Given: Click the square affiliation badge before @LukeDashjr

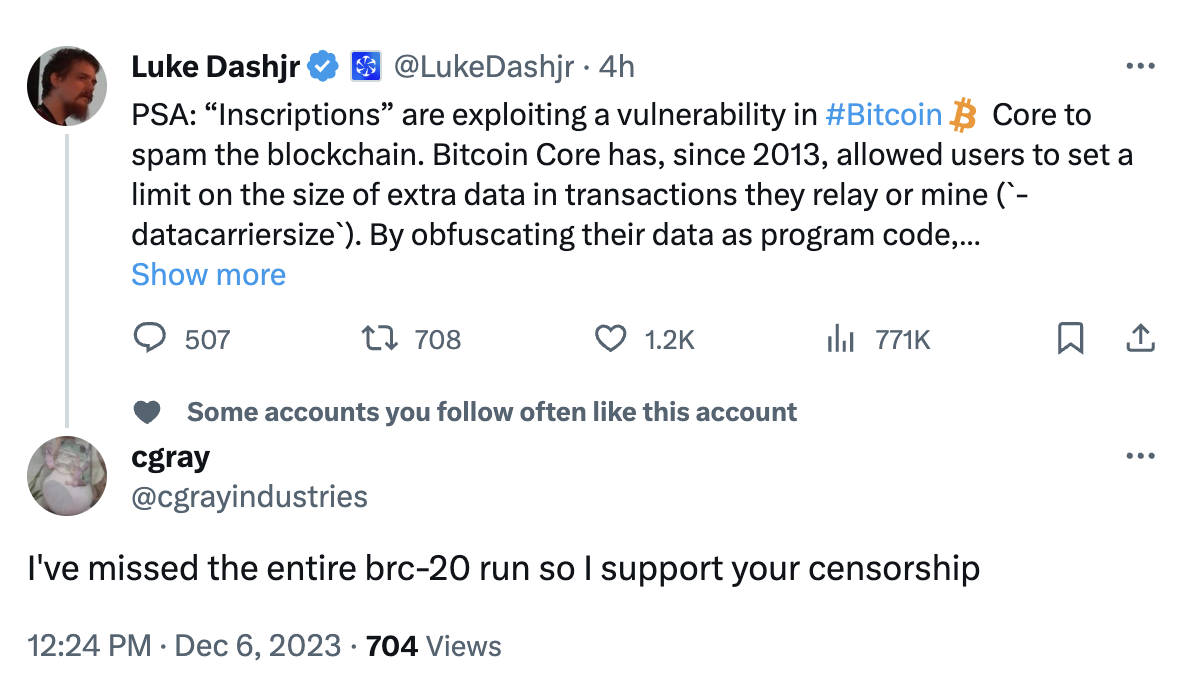Looking at the screenshot, I should tap(364, 67).
